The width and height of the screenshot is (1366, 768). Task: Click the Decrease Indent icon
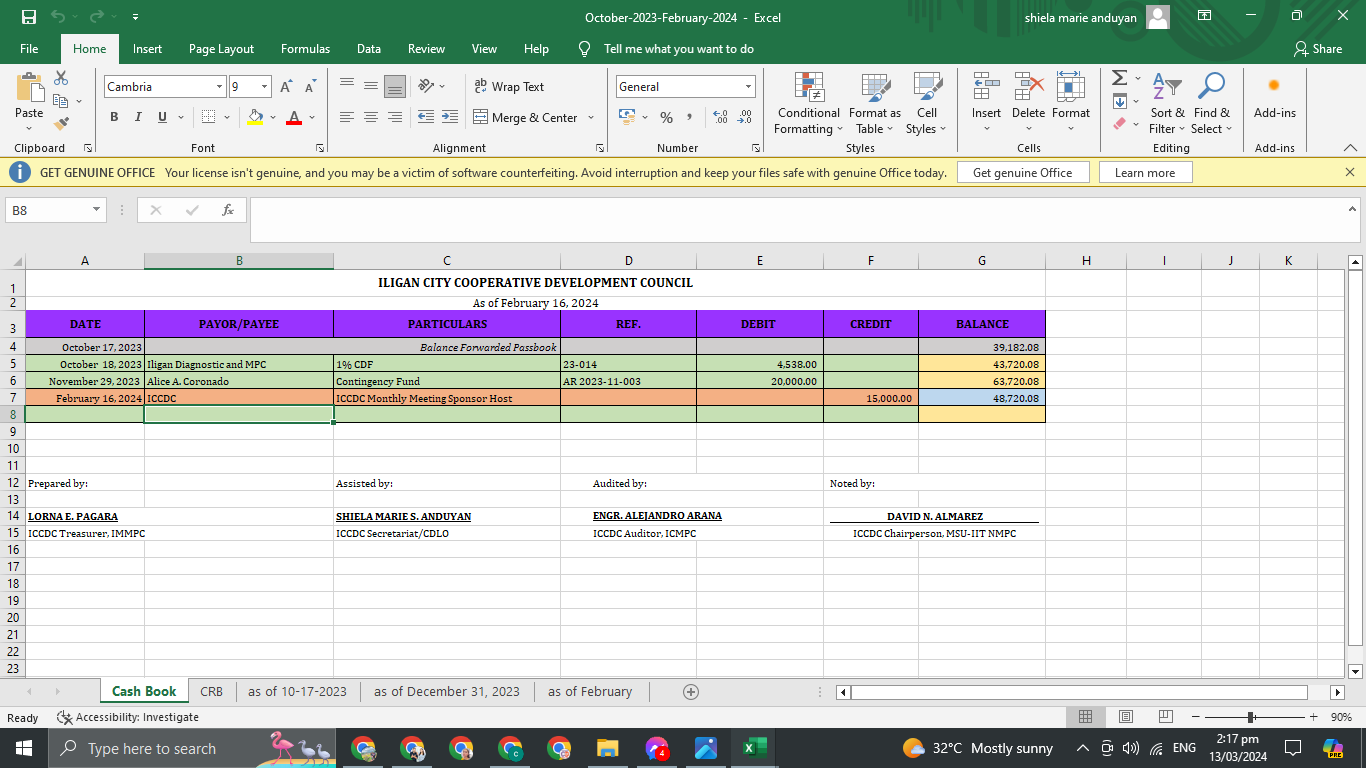(x=425, y=117)
